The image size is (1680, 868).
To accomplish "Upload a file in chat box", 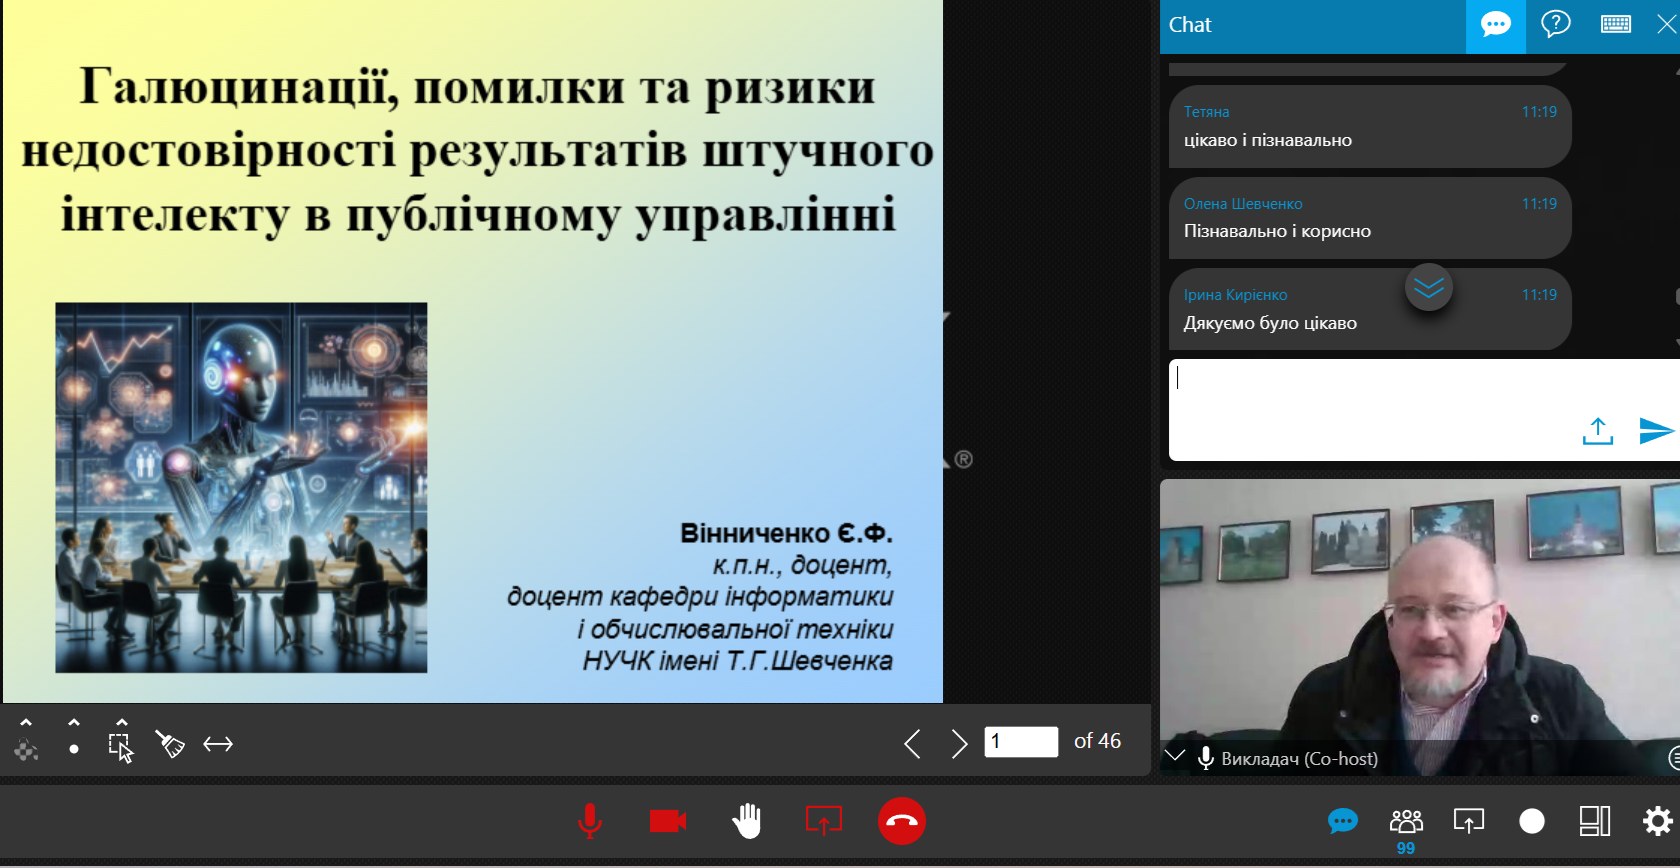I will coord(1598,431).
